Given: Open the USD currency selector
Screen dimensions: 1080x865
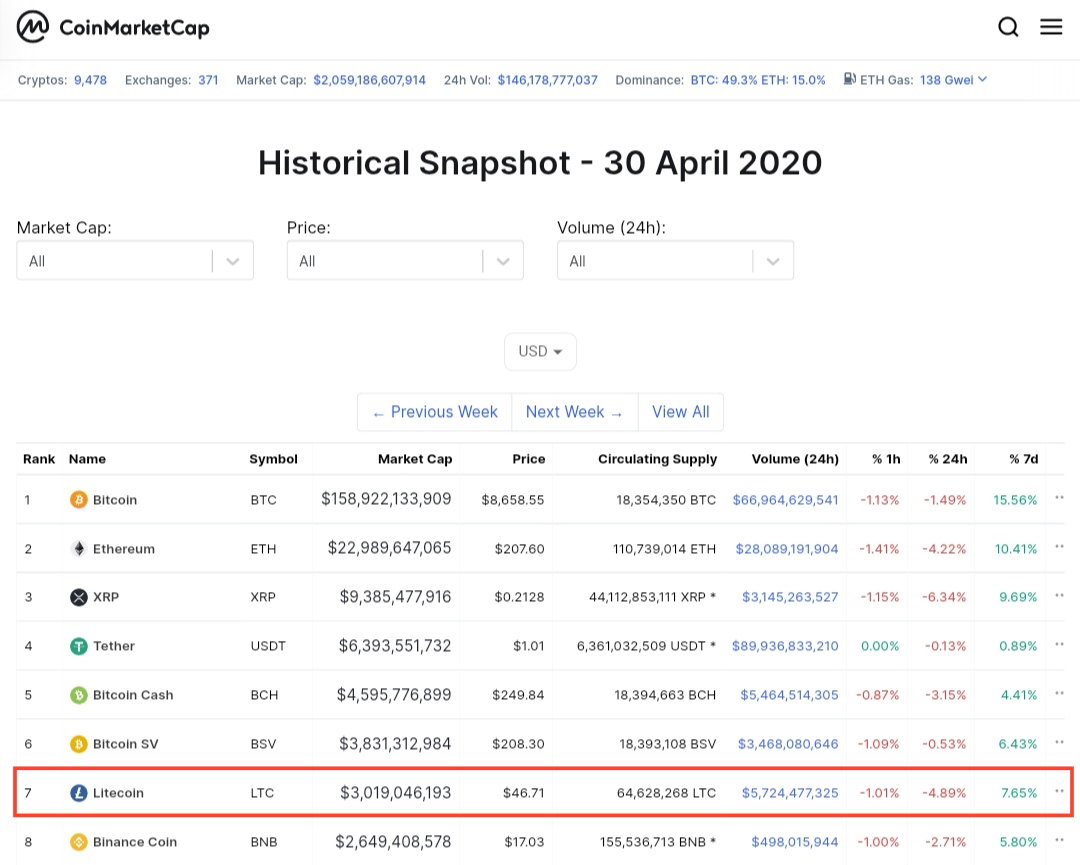Looking at the screenshot, I should 540,351.
